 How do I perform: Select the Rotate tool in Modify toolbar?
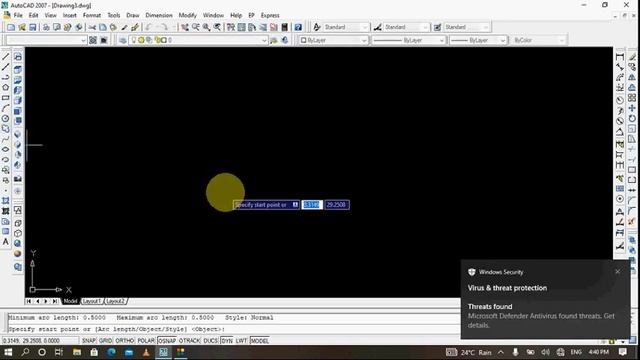(632, 118)
